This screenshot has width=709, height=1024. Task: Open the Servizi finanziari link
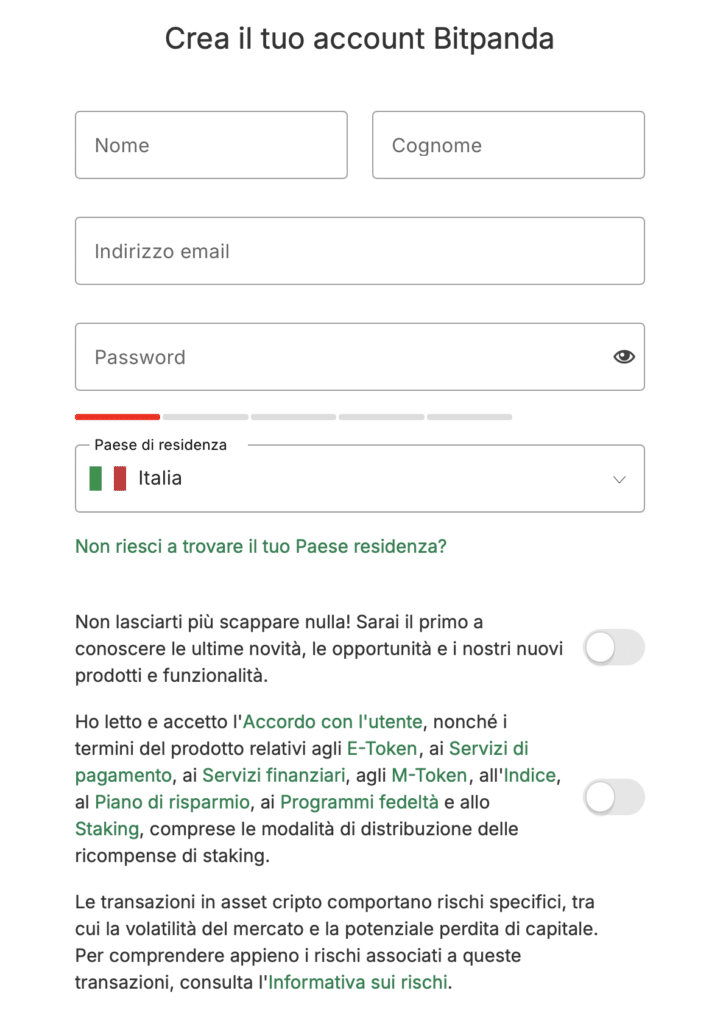274,775
